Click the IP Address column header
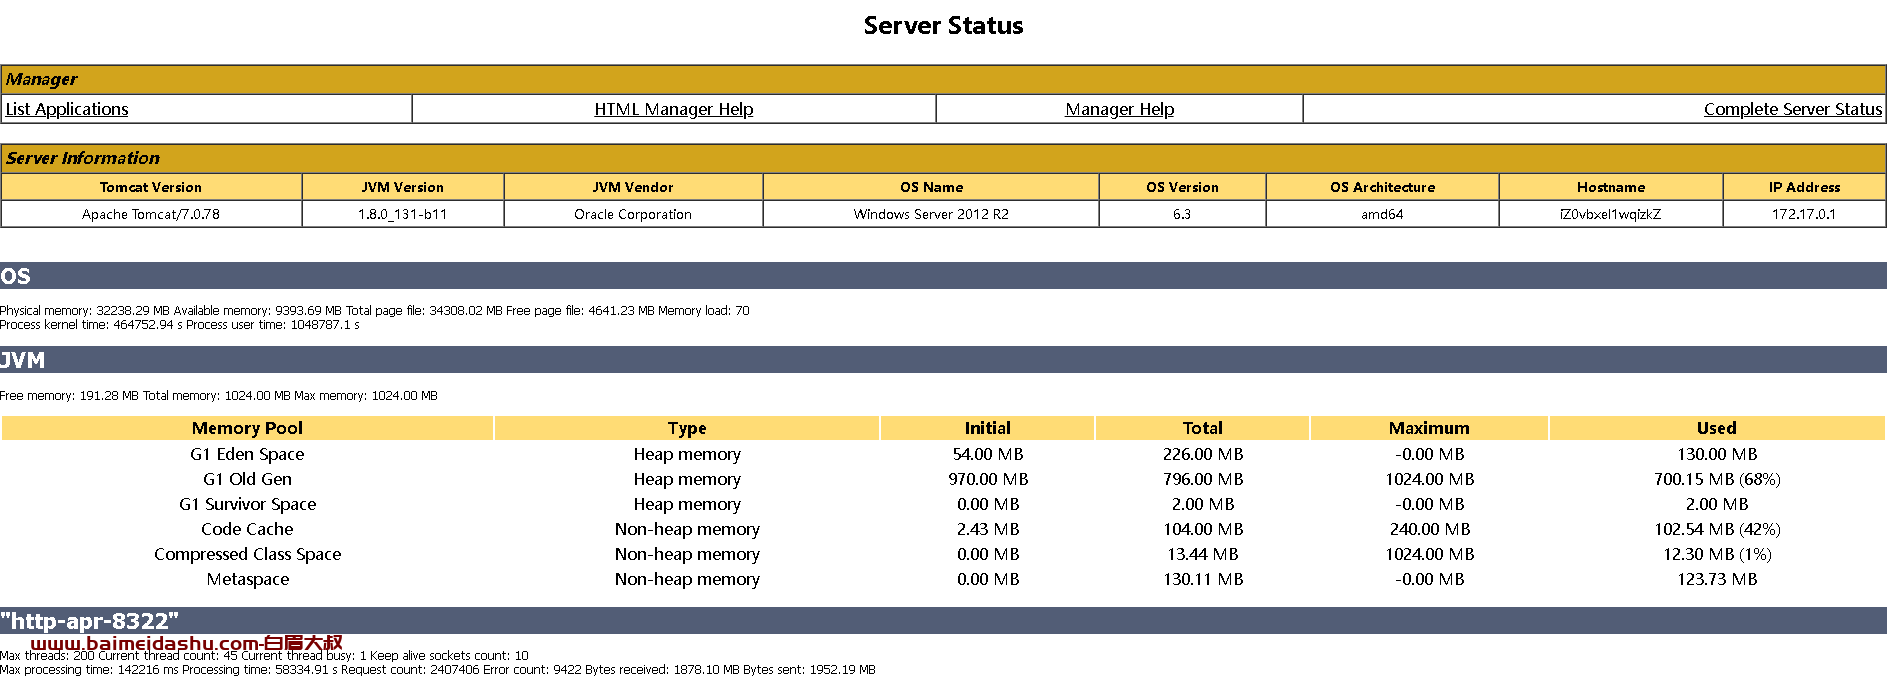This screenshot has width=1892, height=680. pyautogui.click(x=1804, y=187)
